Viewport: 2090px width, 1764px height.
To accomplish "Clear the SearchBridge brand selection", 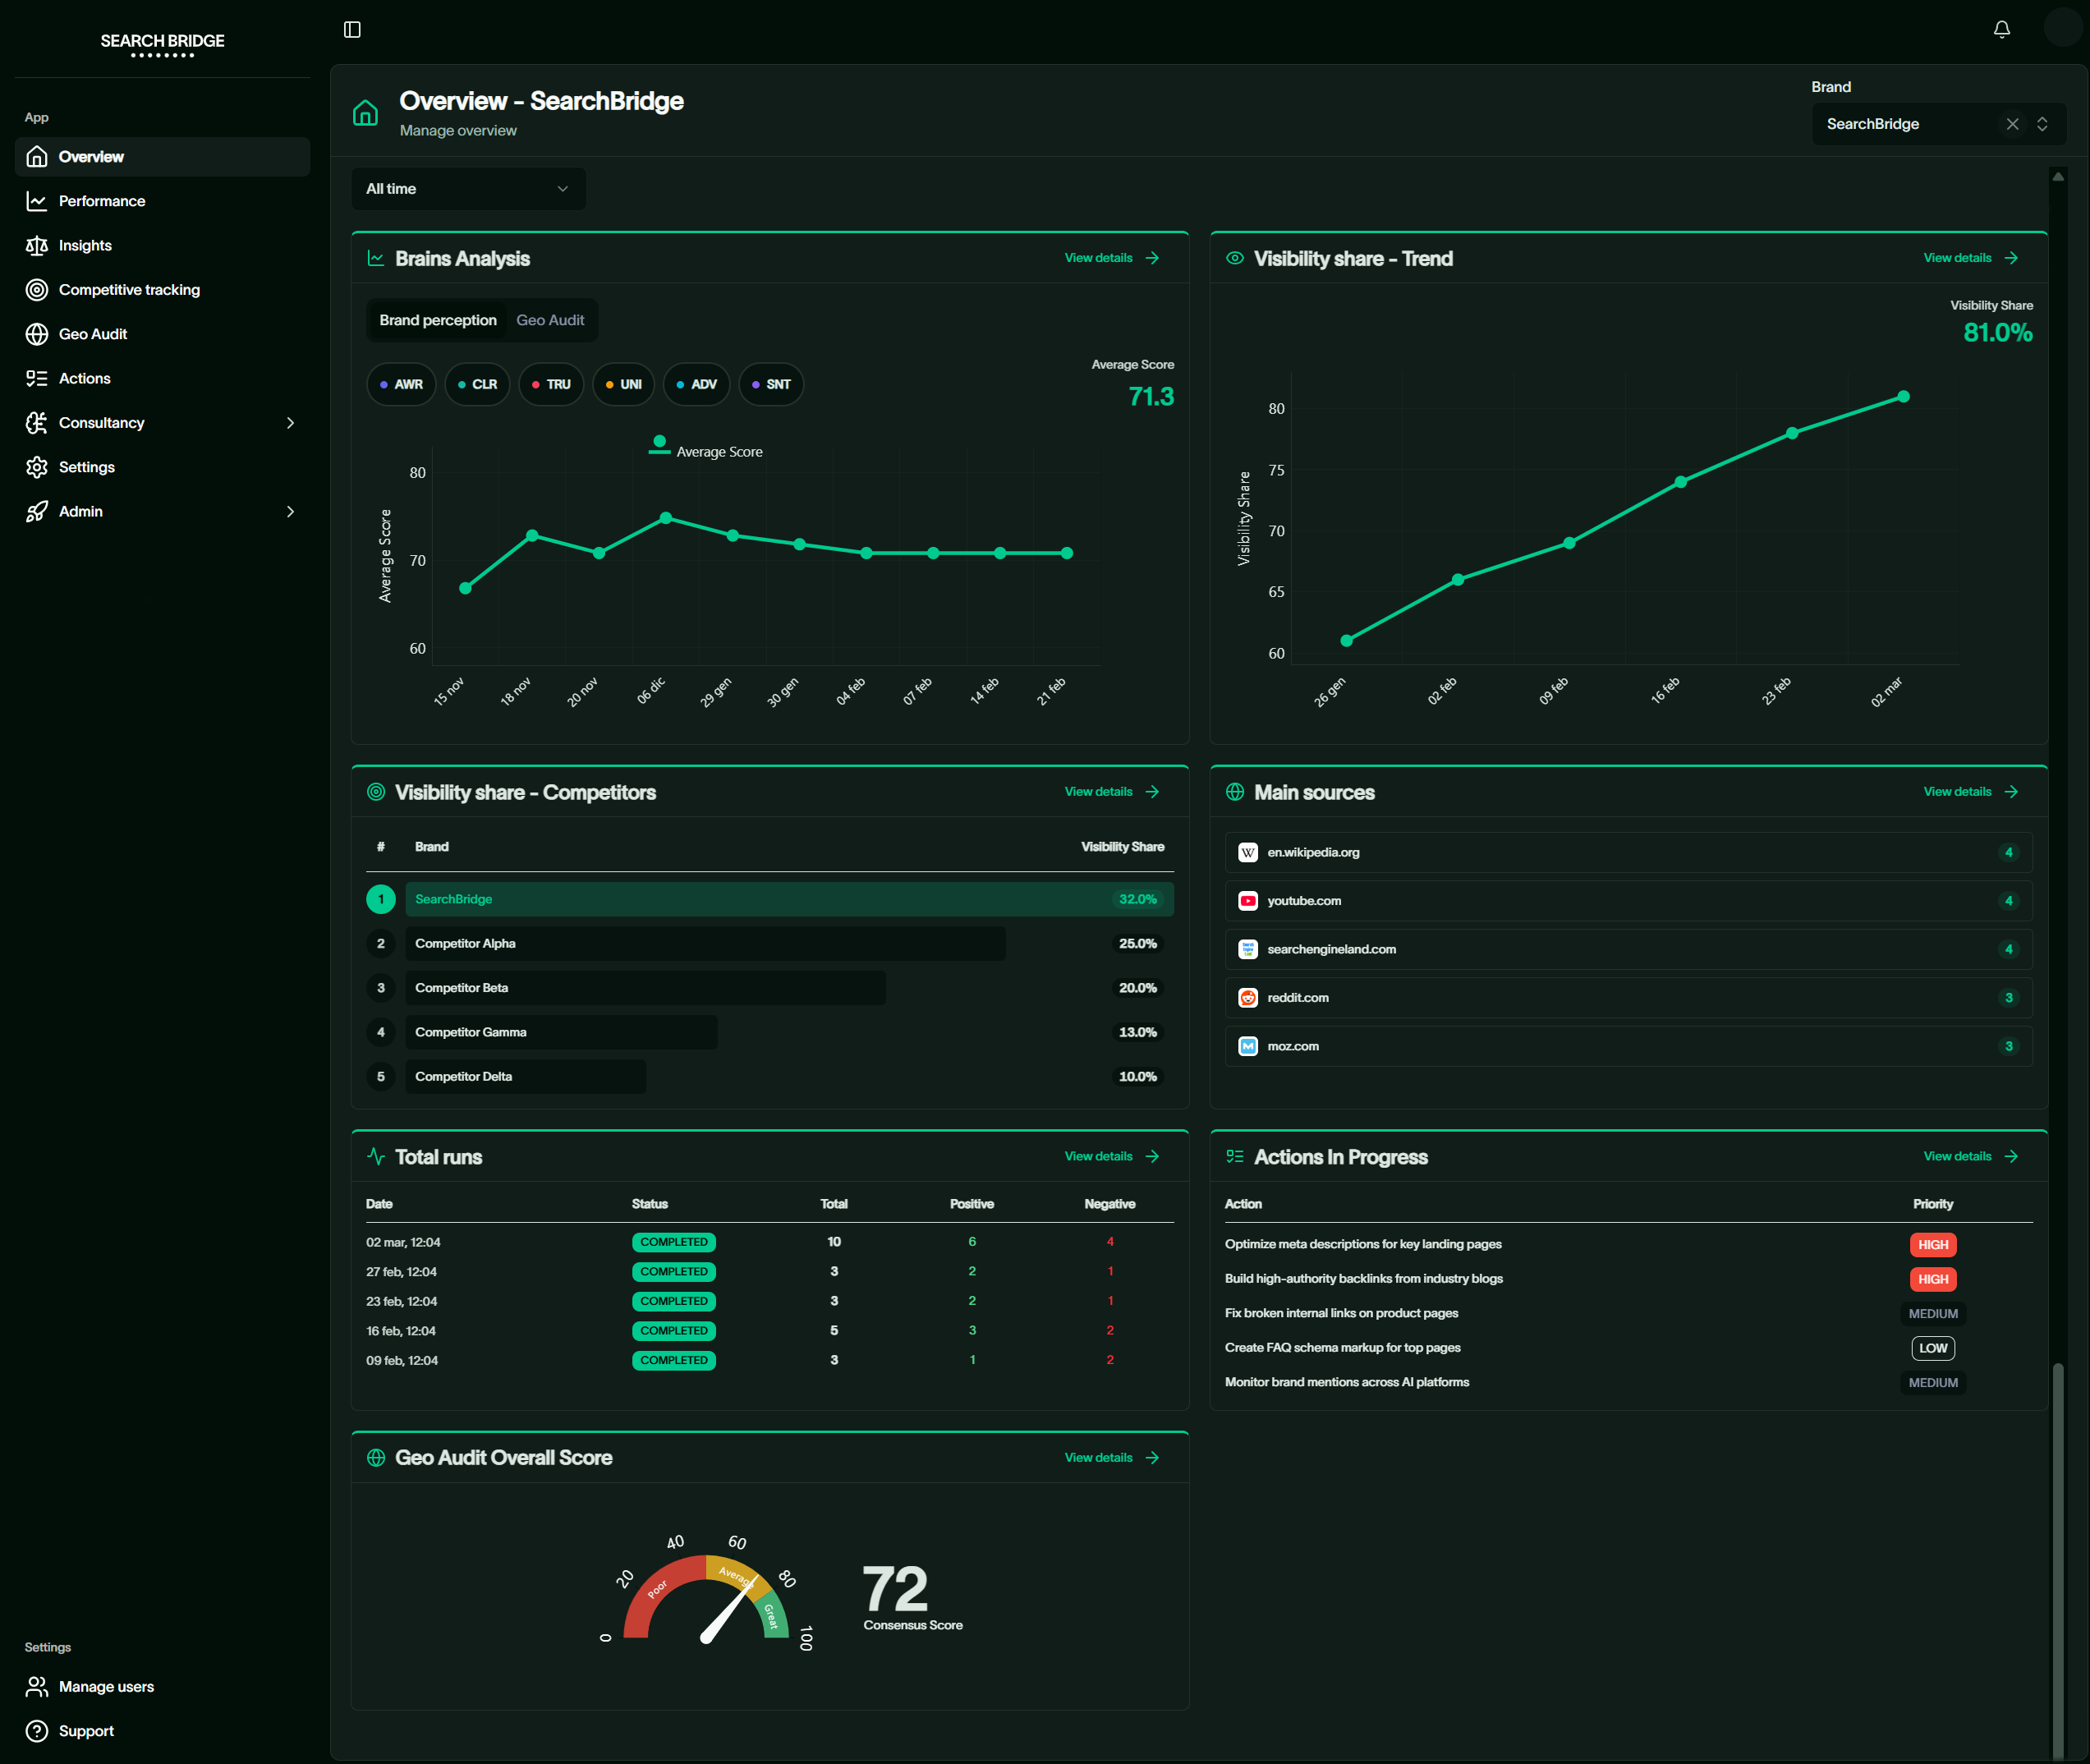I will click(x=2013, y=124).
